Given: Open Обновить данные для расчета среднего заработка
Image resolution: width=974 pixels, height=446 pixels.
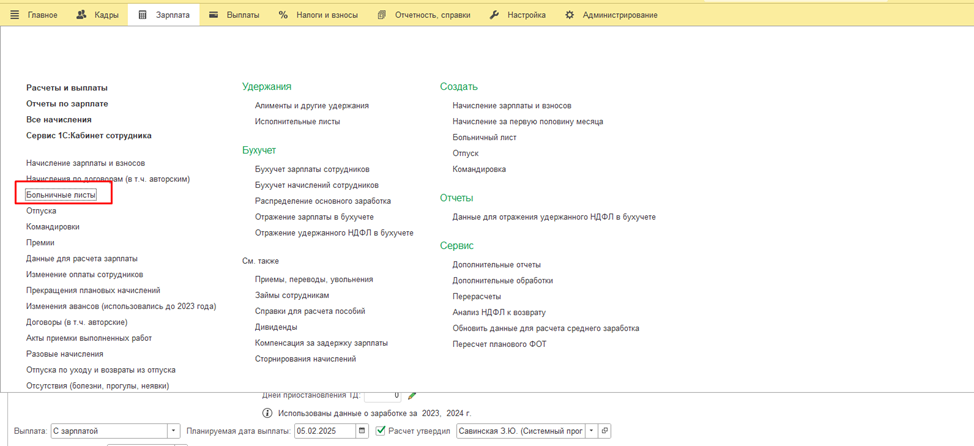Looking at the screenshot, I should (546, 328).
